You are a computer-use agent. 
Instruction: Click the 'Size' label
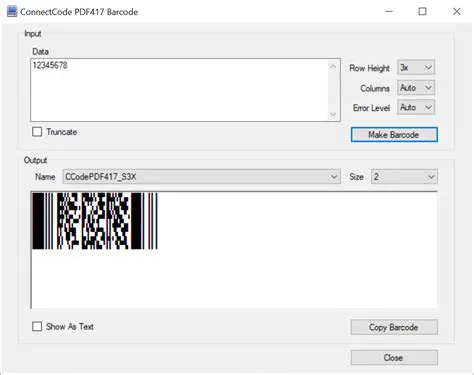coord(356,177)
